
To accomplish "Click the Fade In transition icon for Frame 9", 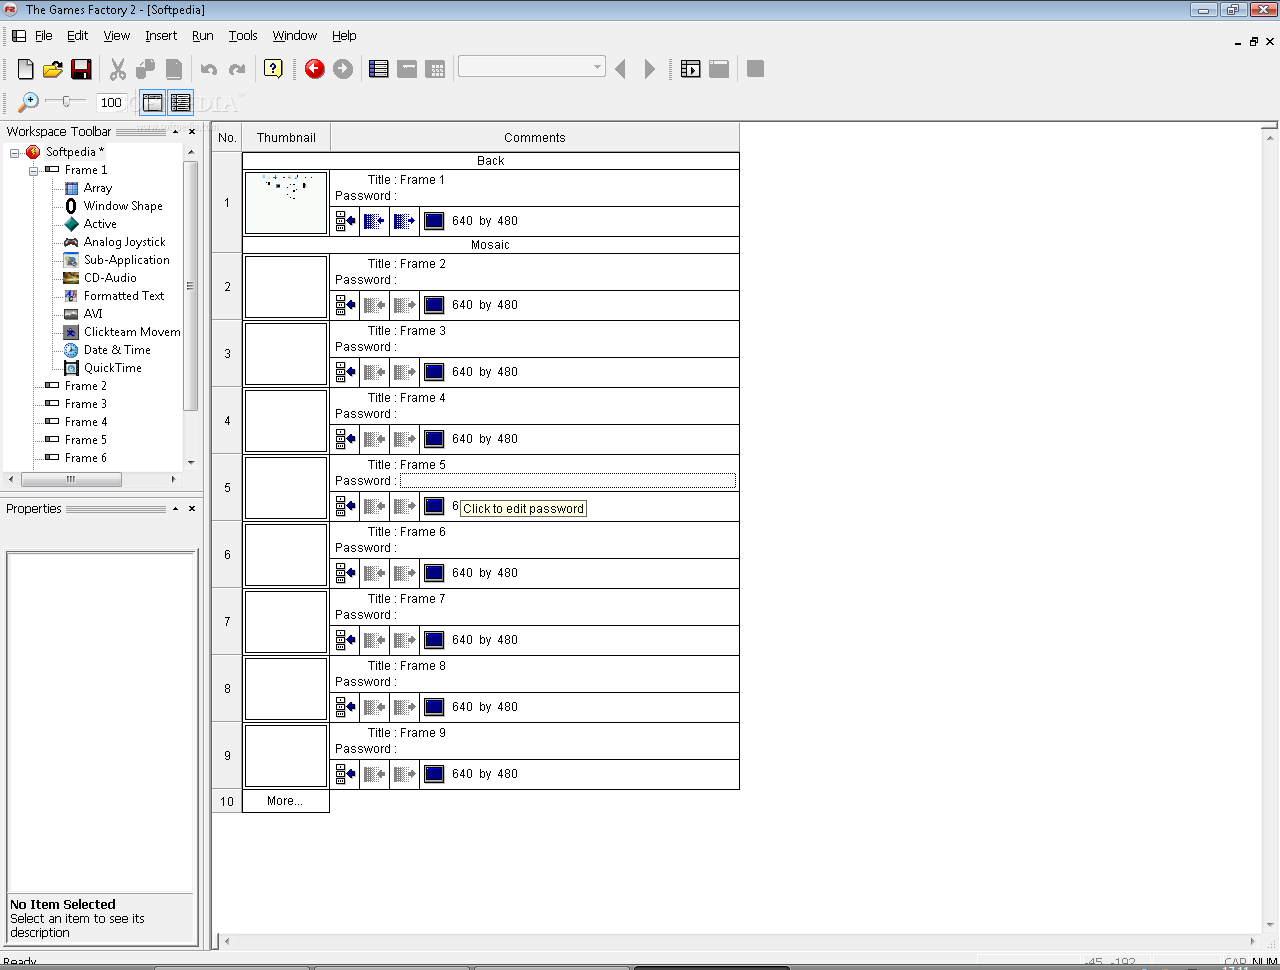I will 374,774.
